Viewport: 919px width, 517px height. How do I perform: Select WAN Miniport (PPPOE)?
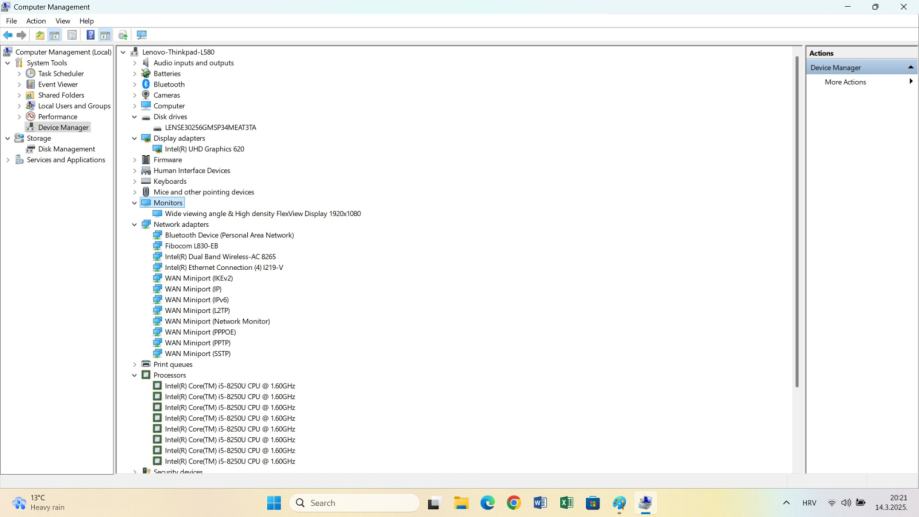[200, 332]
